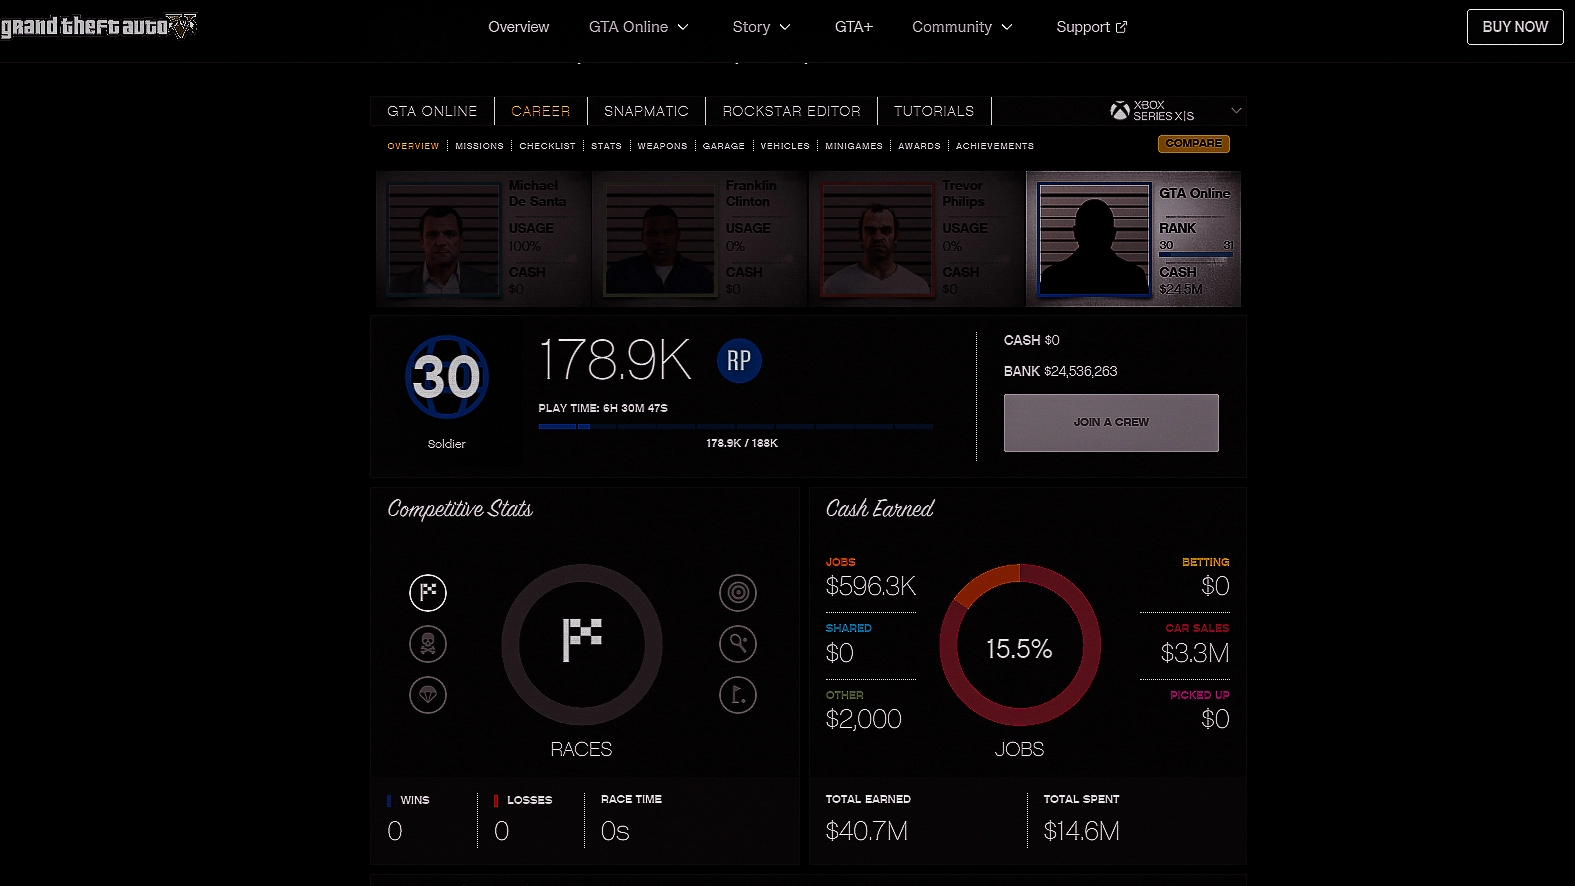The width and height of the screenshot is (1575, 886).
Task: Select the parachute stats icon
Action: click(x=428, y=695)
